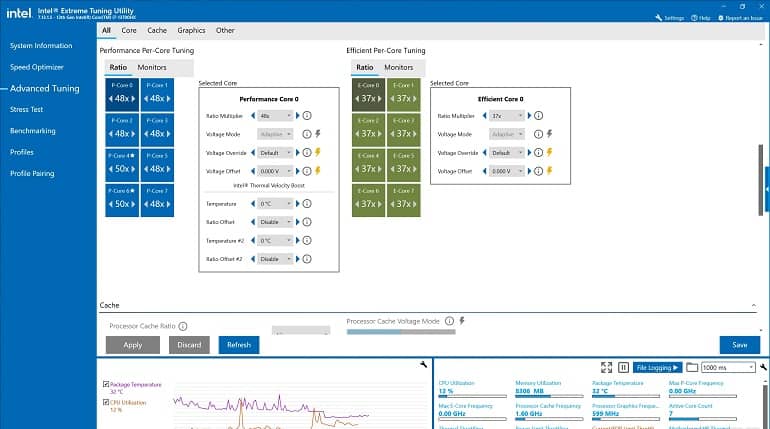Open graph settings wrench icon
This screenshot has width=770, height=429.
(423, 364)
